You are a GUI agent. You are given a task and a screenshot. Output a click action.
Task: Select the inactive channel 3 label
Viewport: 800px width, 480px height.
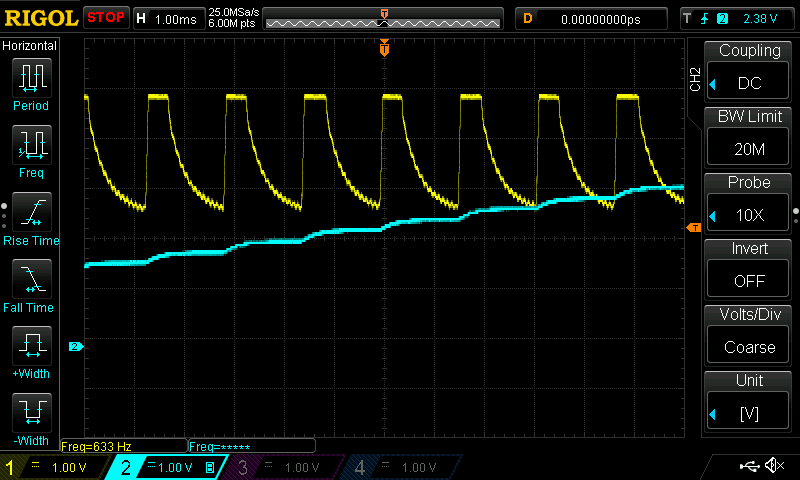[x=283, y=467]
